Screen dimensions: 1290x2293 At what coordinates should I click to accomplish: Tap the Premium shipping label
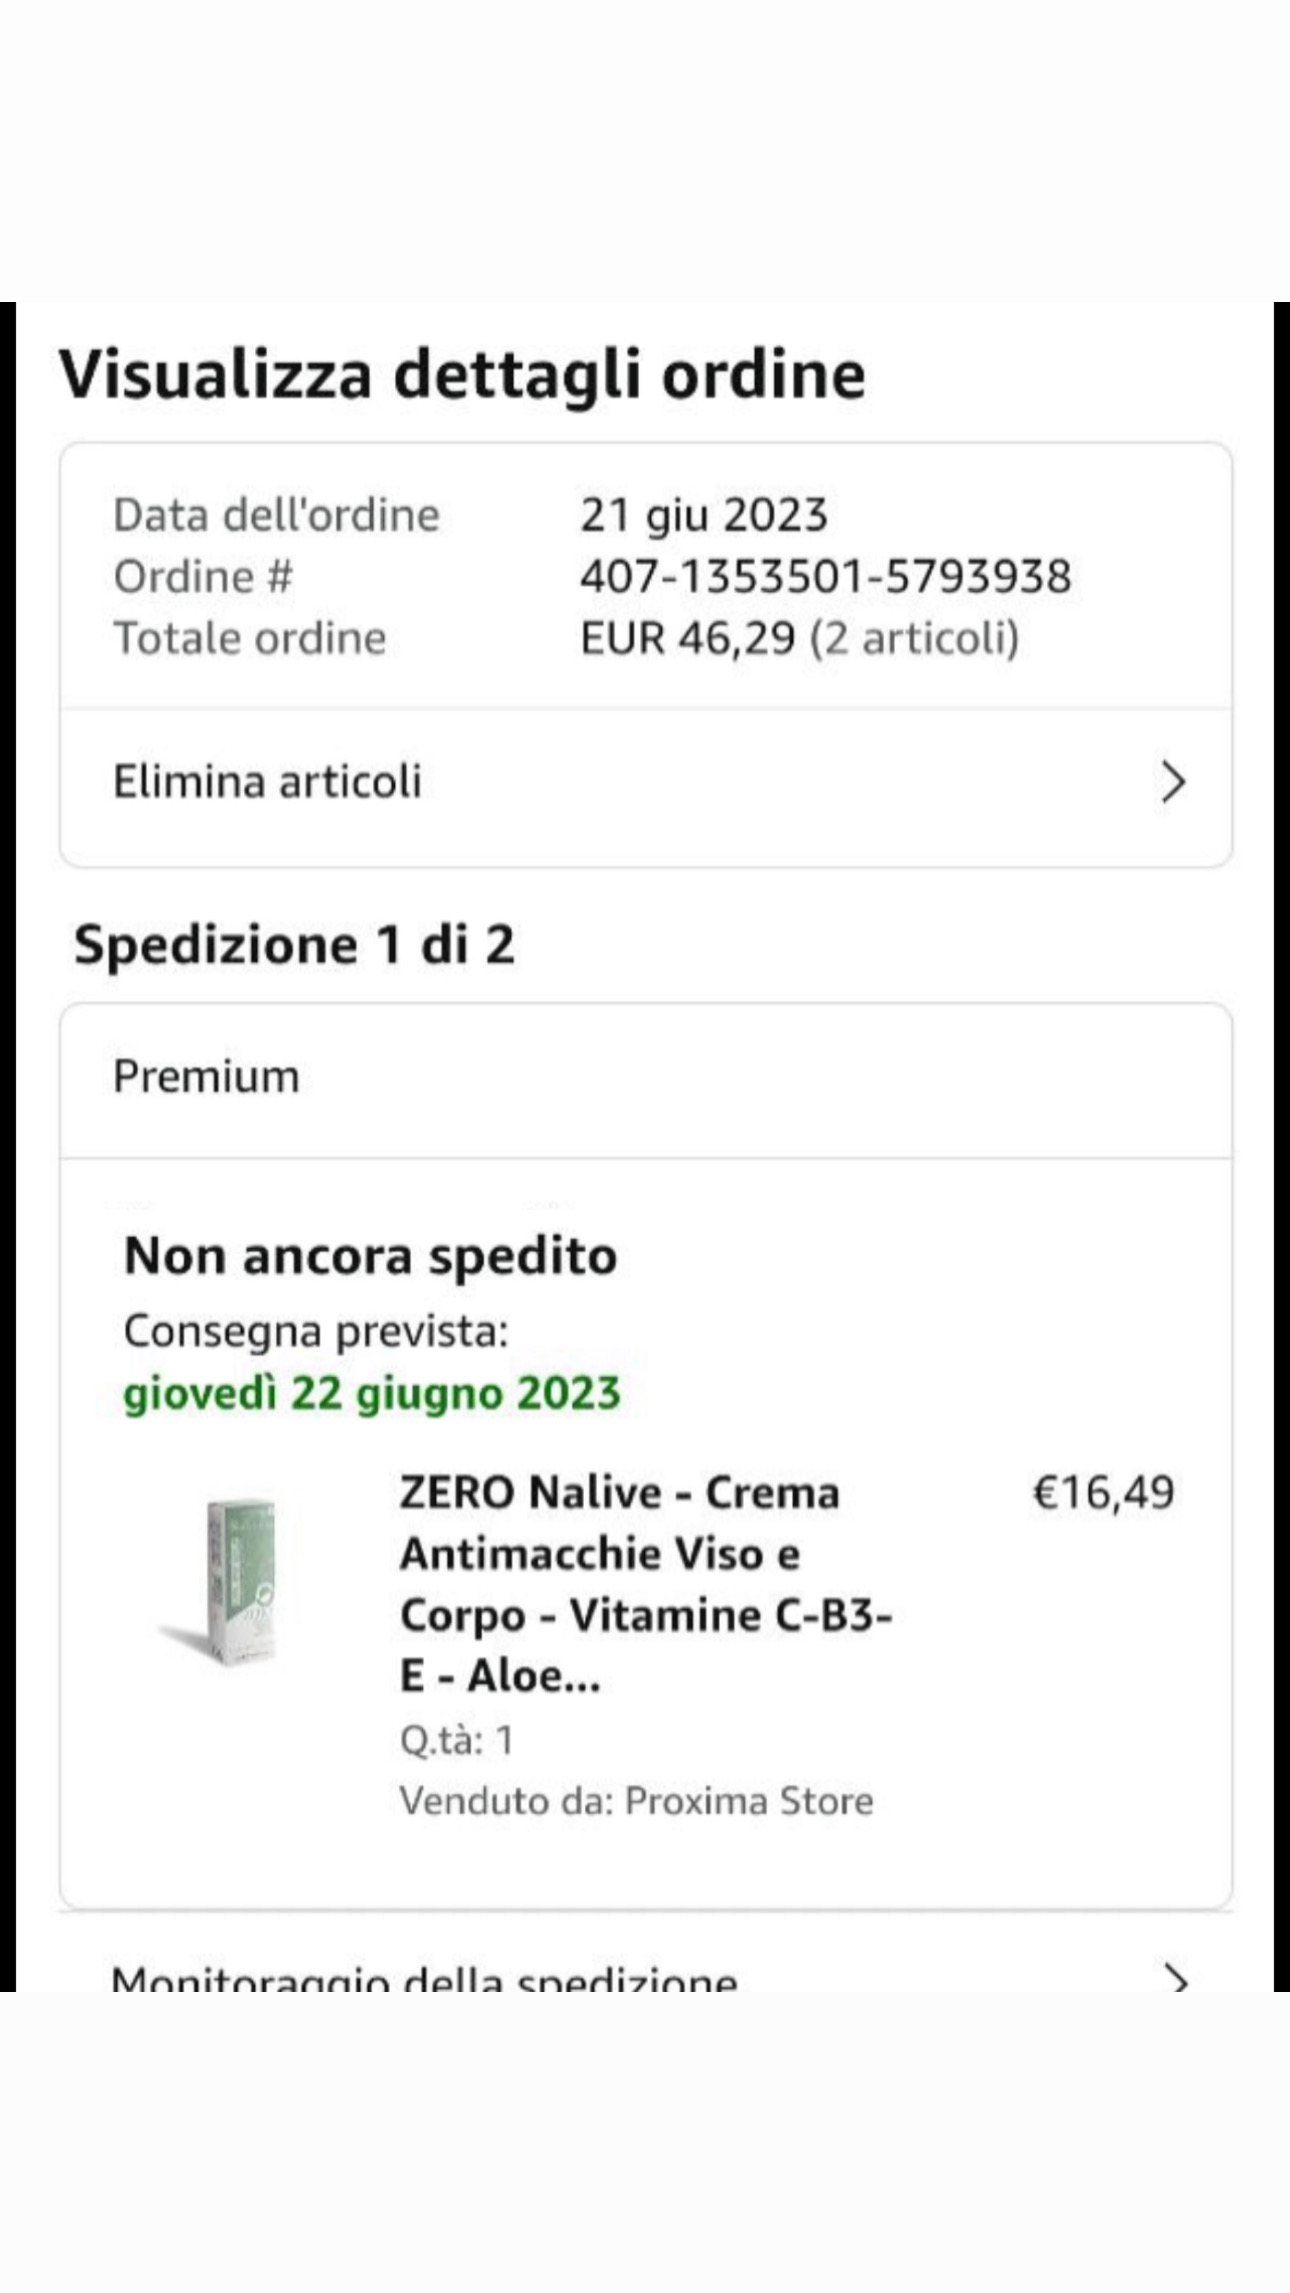click(x=206, y=1077)
